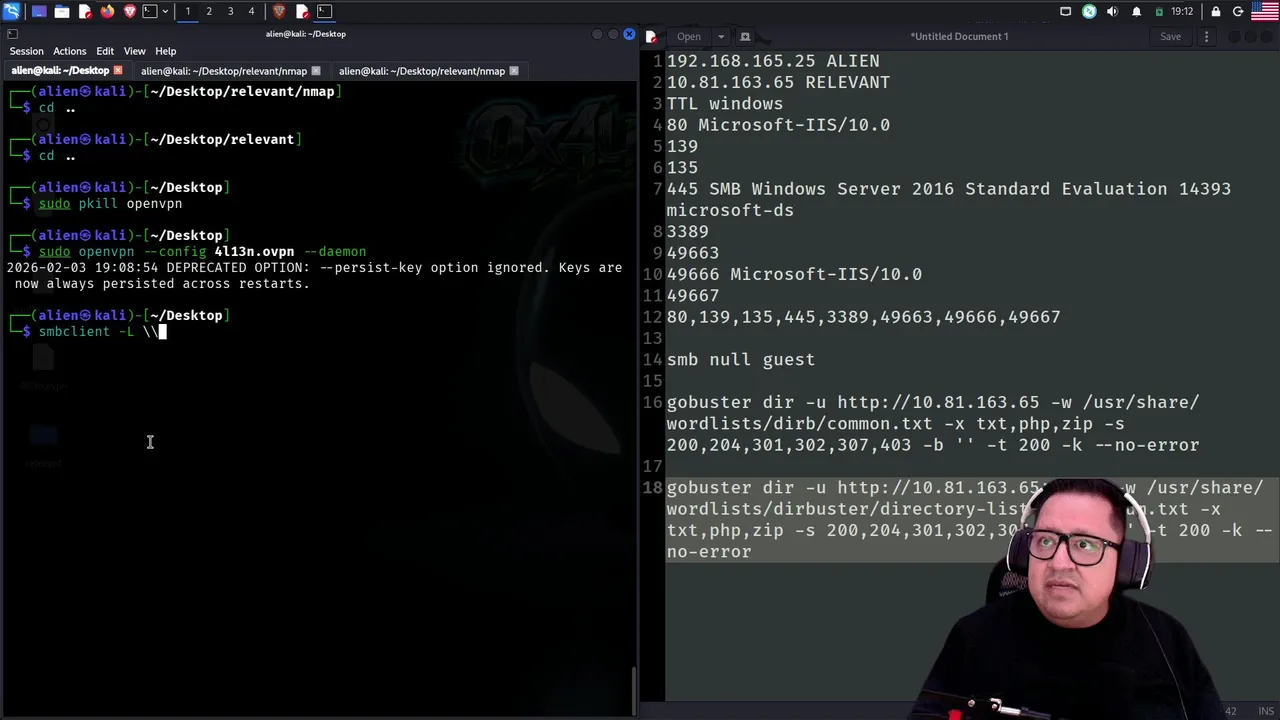Lock the screen with padlock icon
Screen dimensions: 1280x720
(x=1215, y=11)
